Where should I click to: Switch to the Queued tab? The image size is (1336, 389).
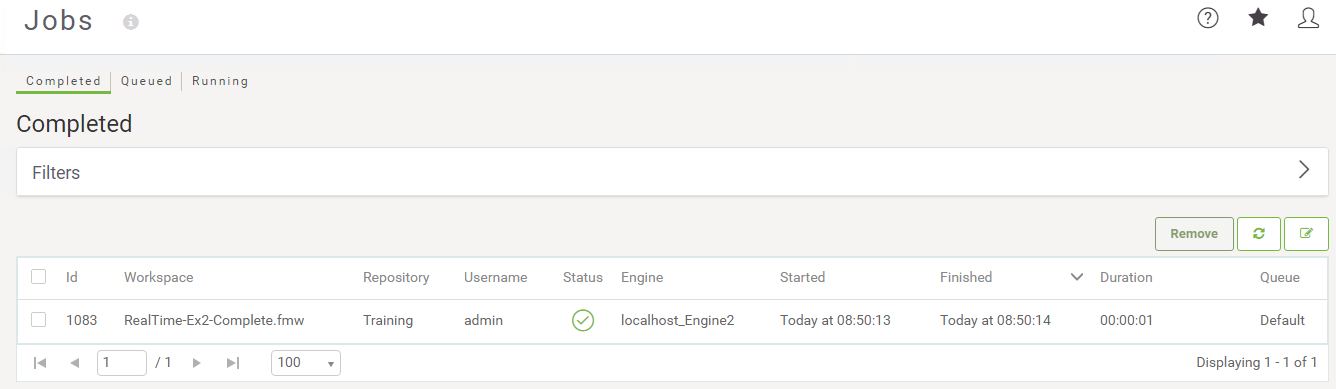tap(147, 81)
